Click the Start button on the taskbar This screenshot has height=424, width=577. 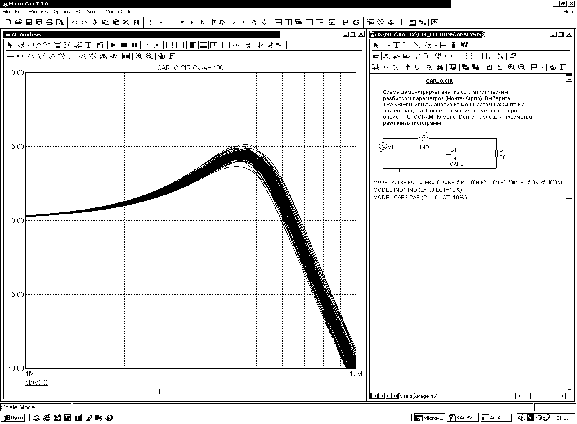13,417
